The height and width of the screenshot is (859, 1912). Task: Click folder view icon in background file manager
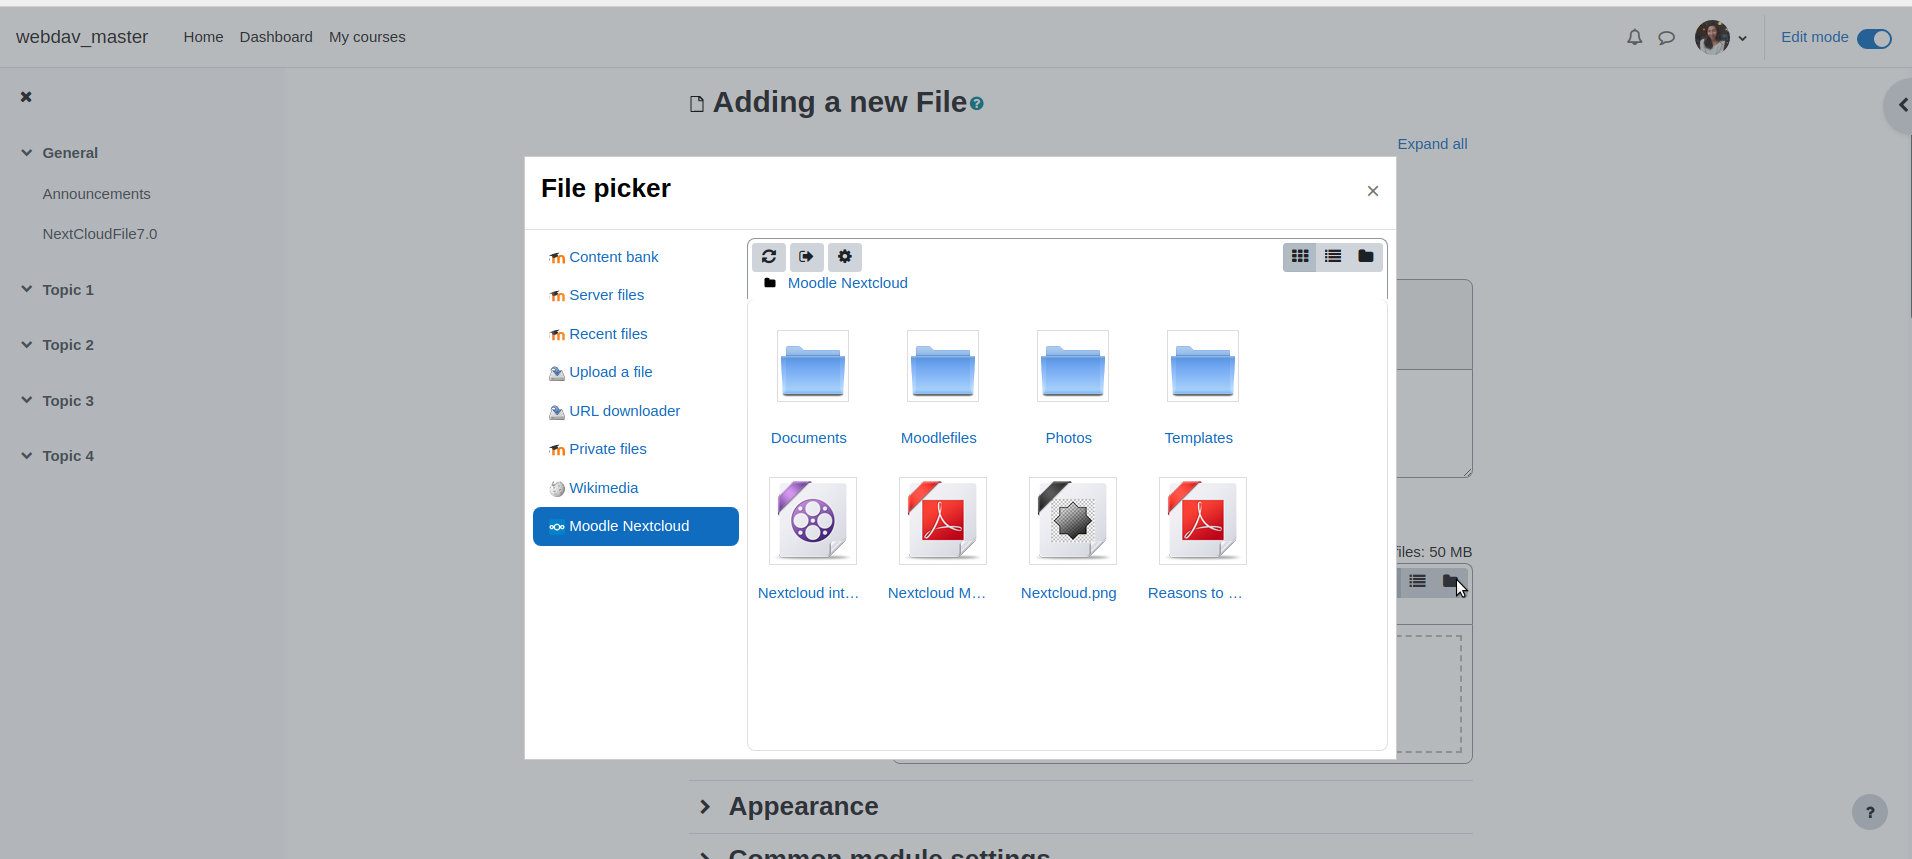tap(1451, 581)
